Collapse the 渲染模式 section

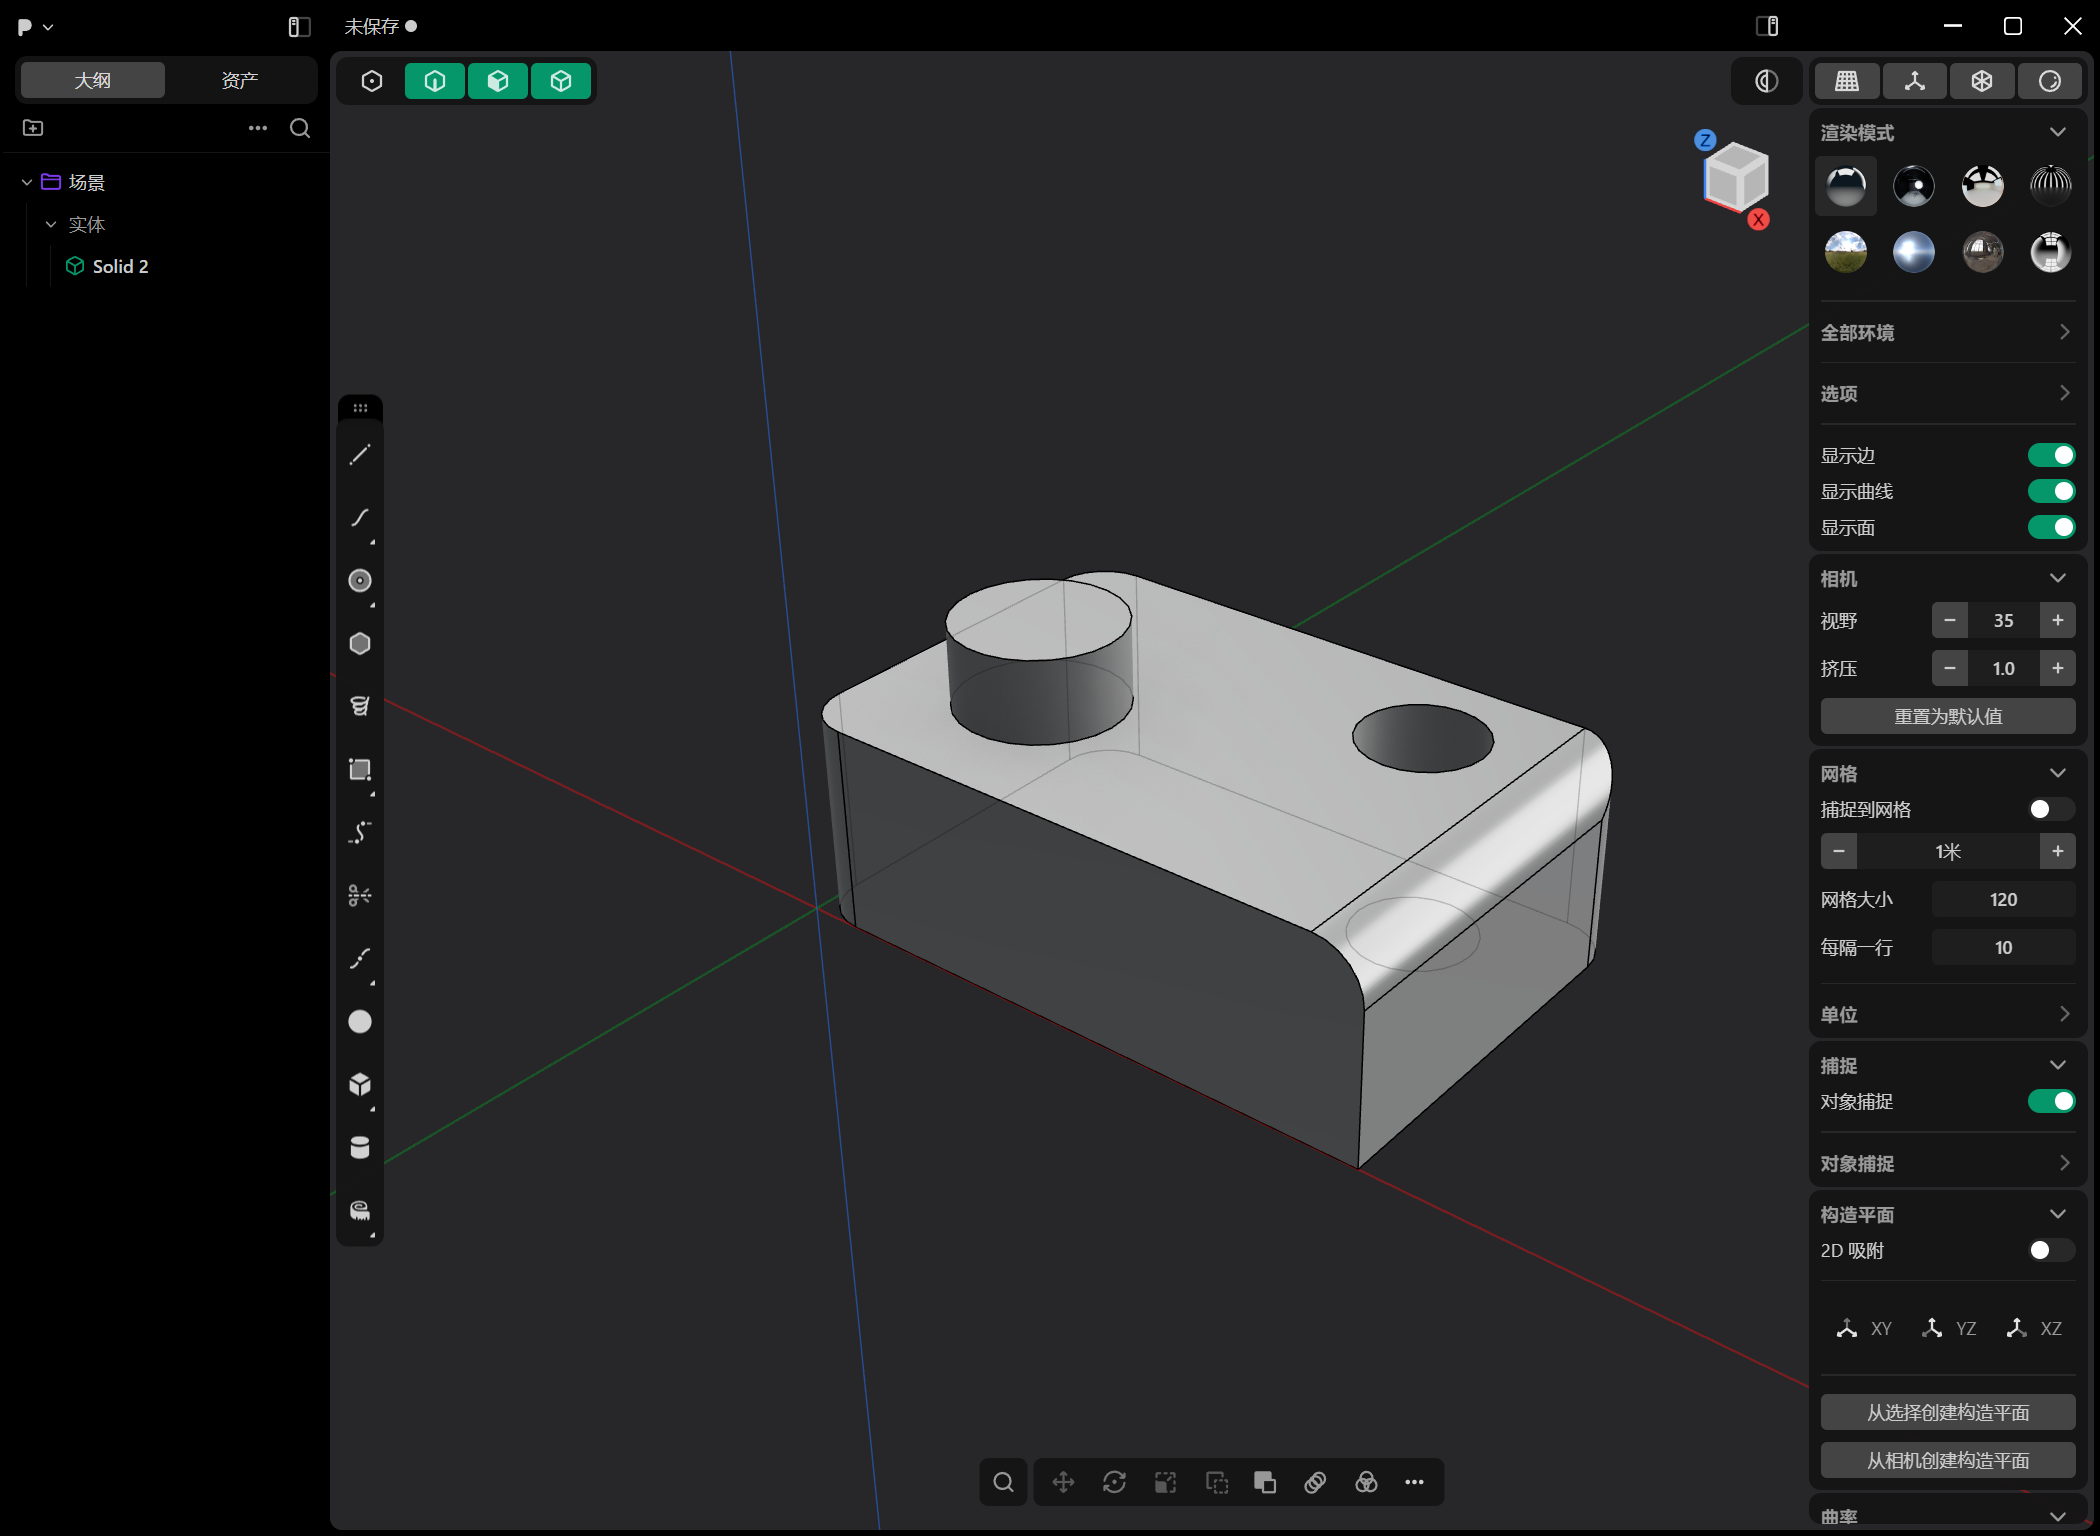pos(2058,132)
